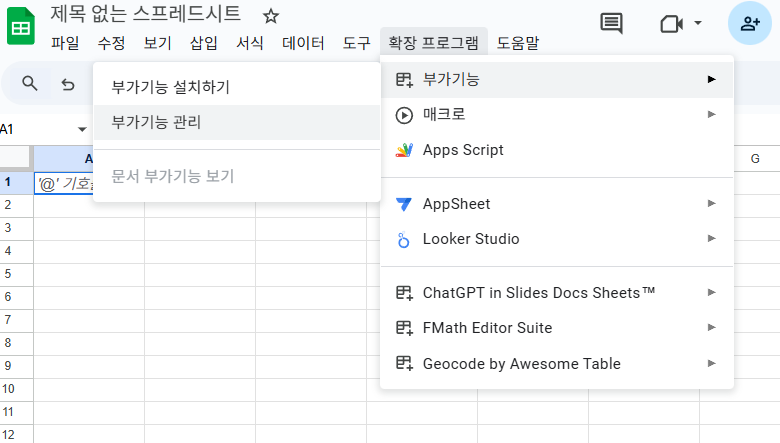
Task: Select row 10 header
Action: pos(16,389)
